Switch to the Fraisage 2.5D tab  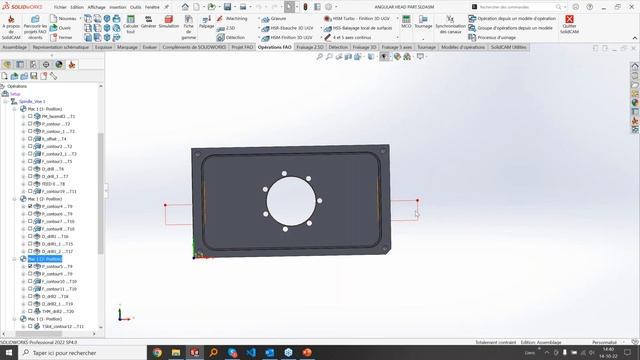310,47
